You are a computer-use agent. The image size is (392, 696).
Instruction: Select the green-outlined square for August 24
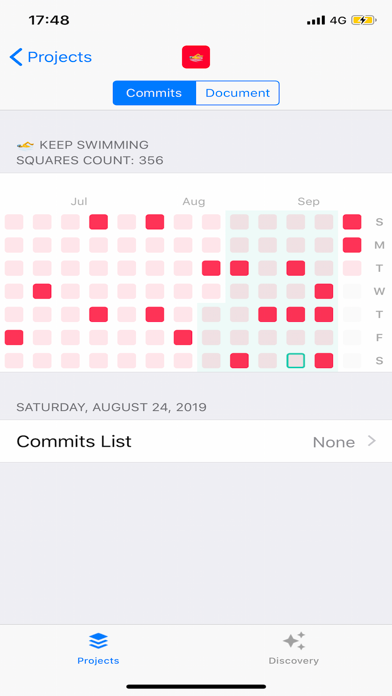click(296, 360)
